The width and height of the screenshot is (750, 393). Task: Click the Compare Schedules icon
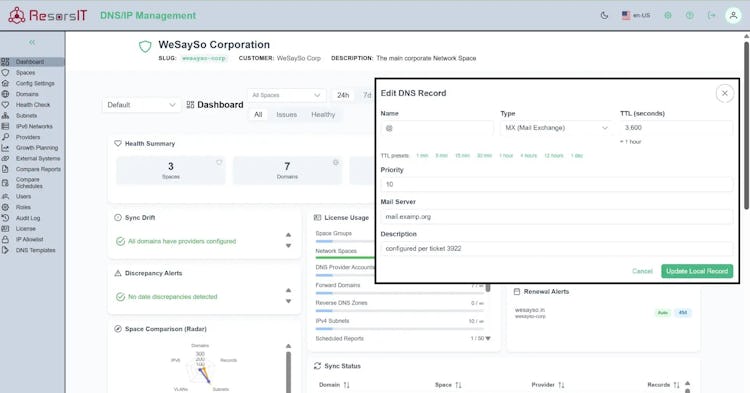click(5, 183)
